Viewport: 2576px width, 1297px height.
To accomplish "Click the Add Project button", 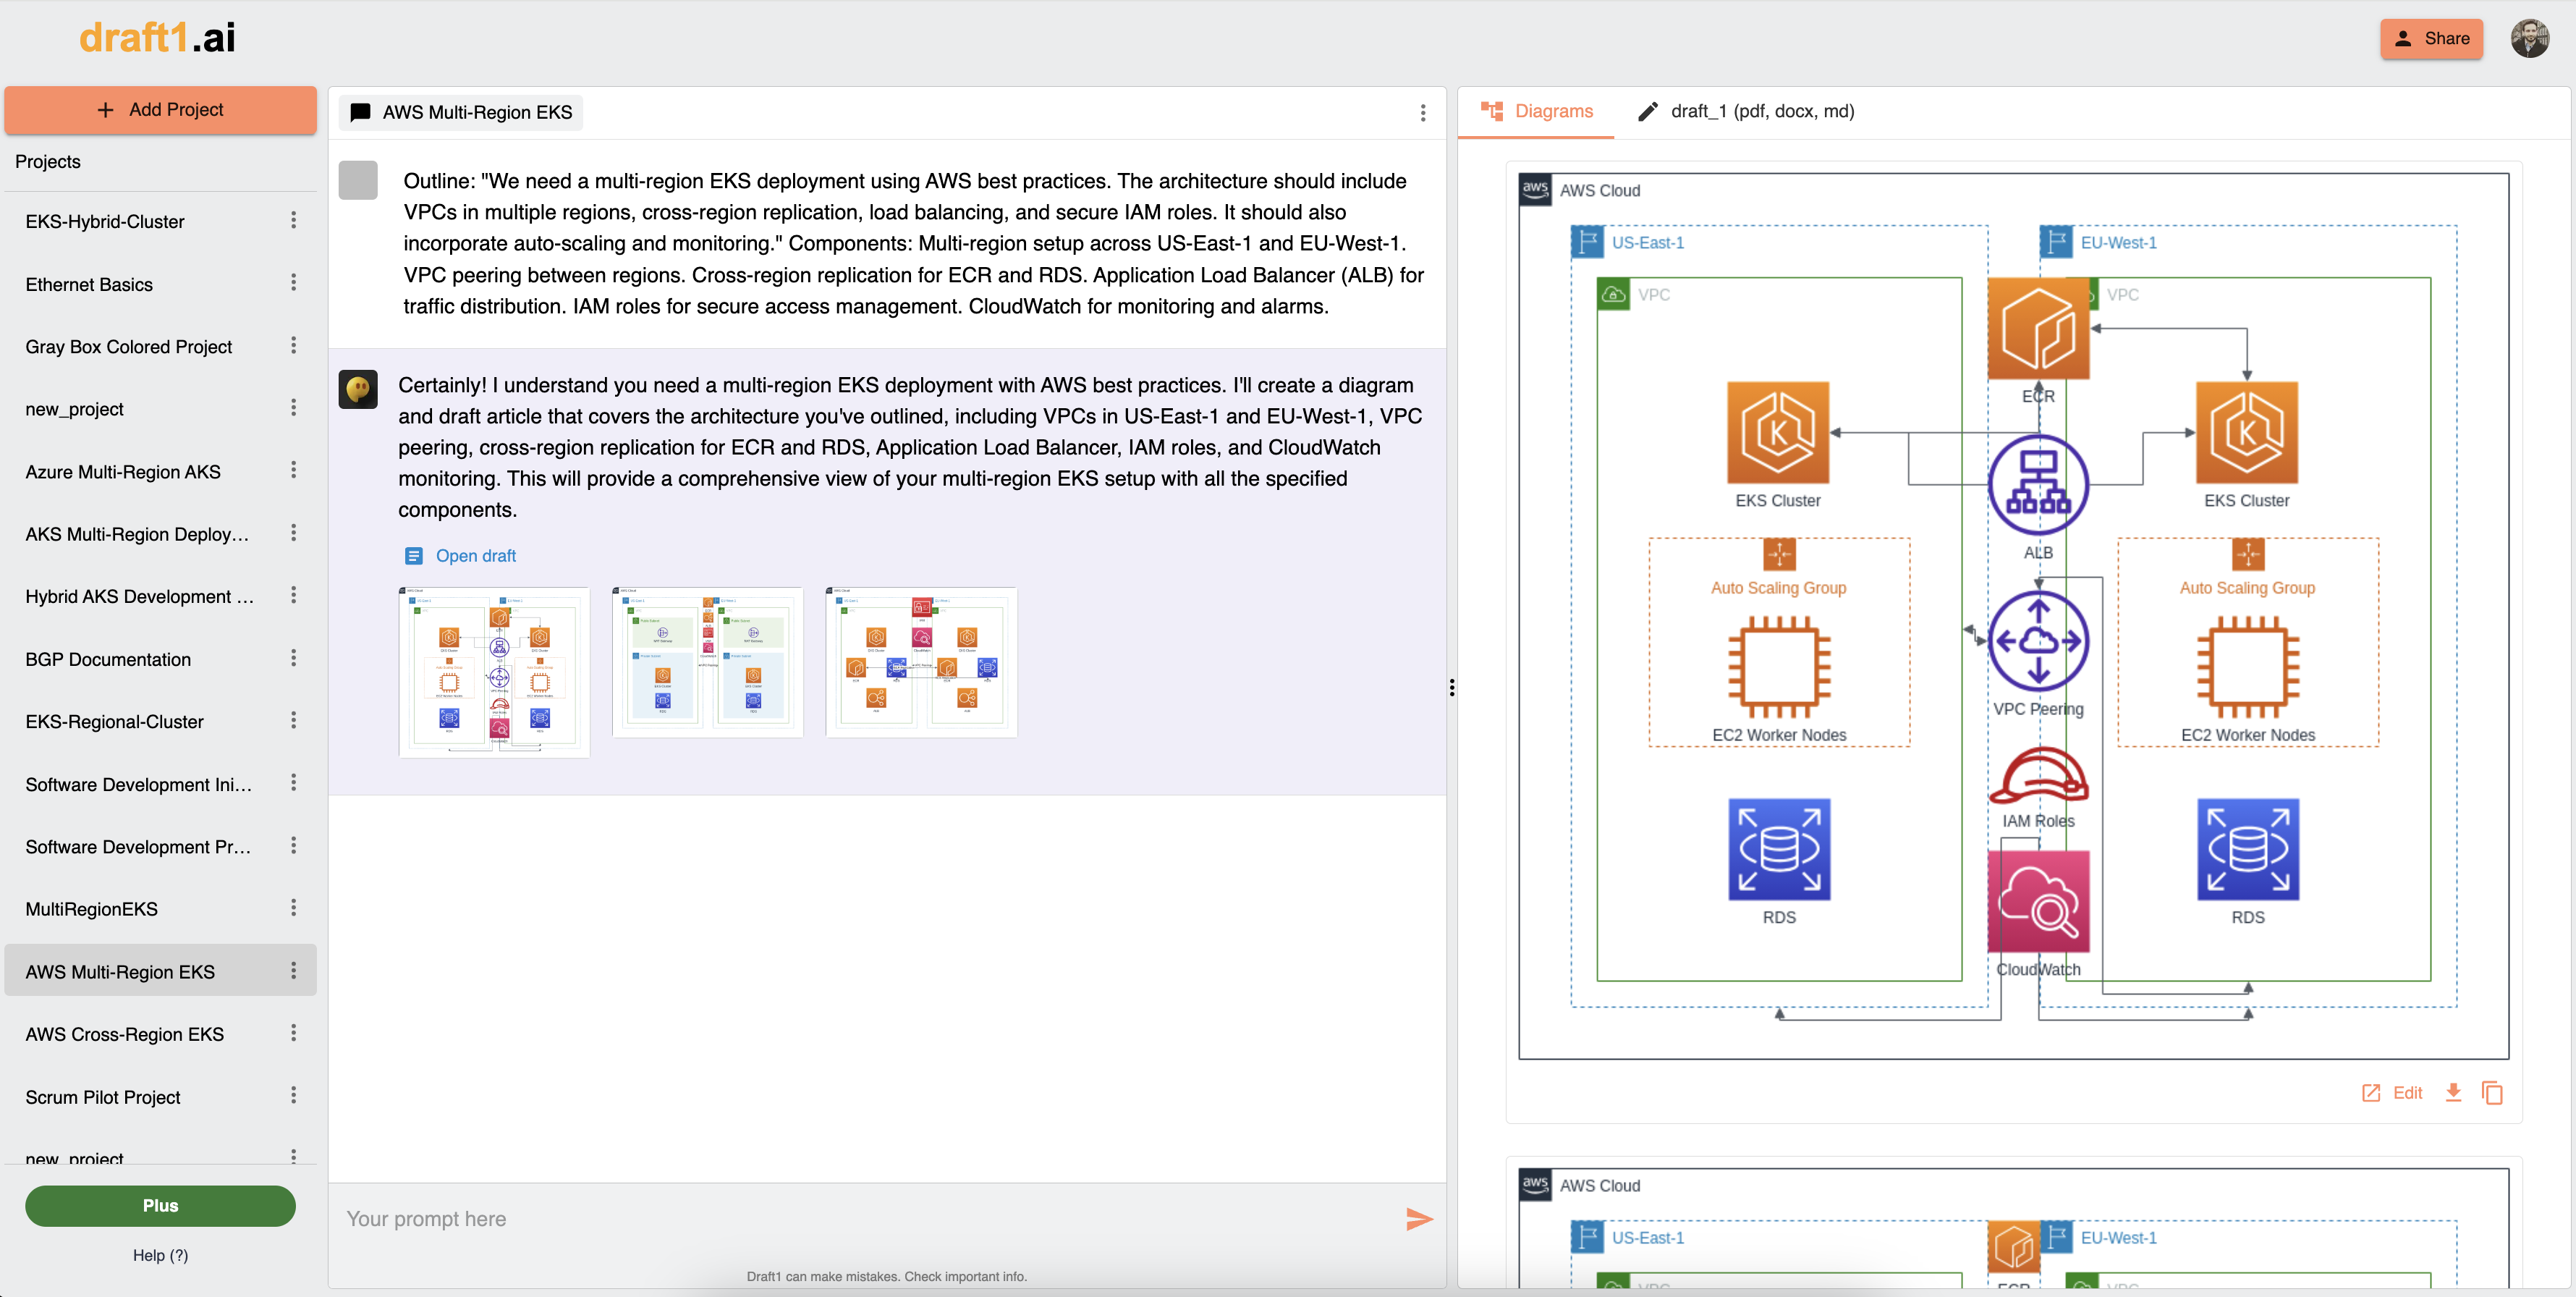I will pos(160,110).
